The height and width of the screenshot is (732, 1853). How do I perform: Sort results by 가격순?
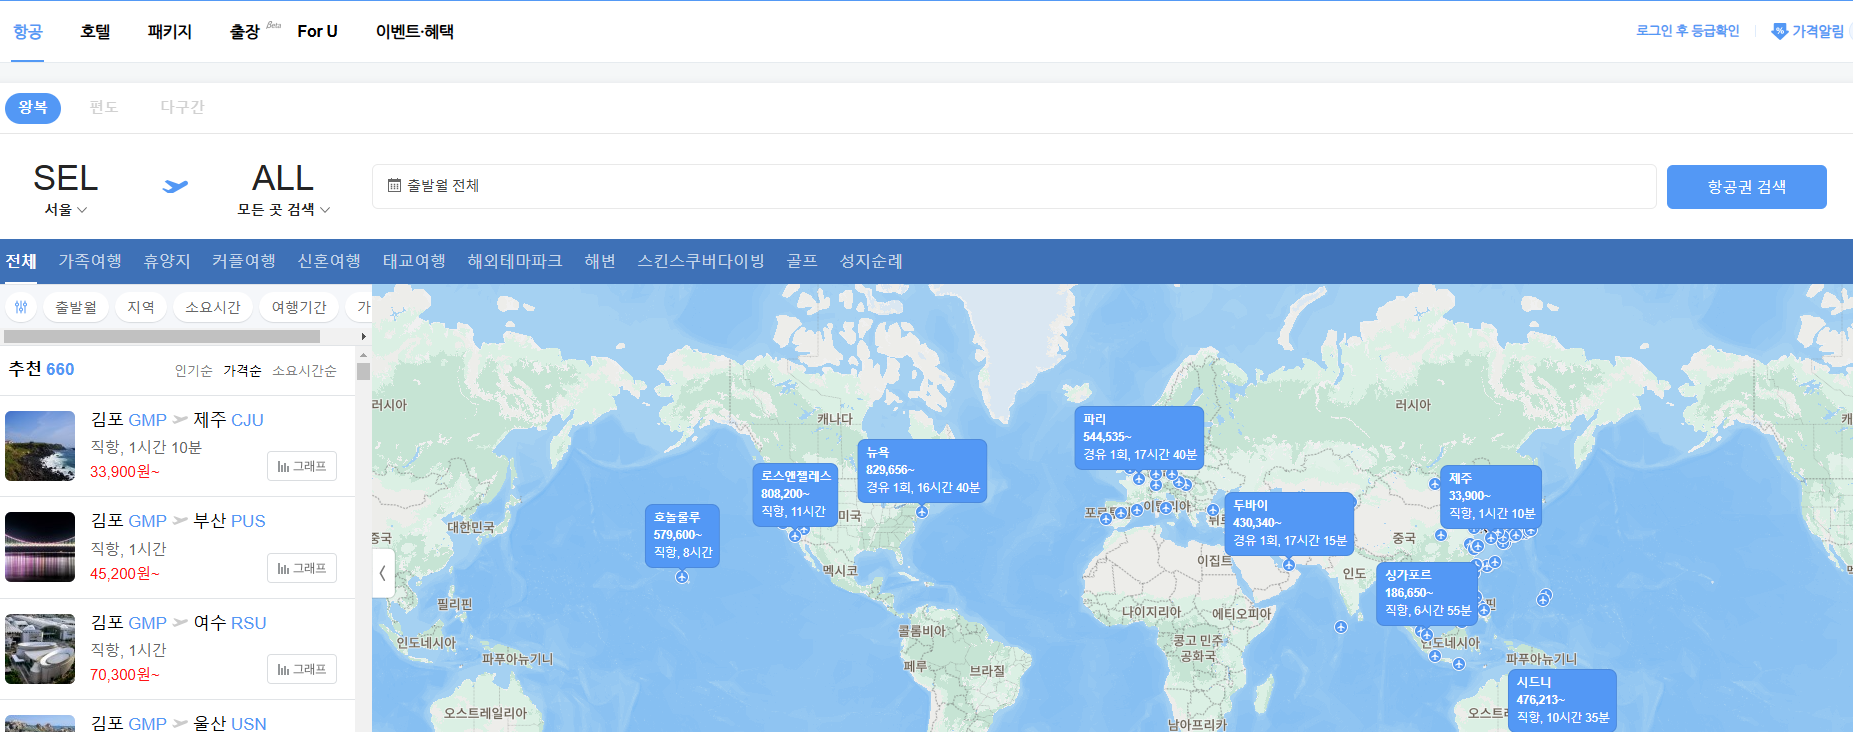[242, 371]
